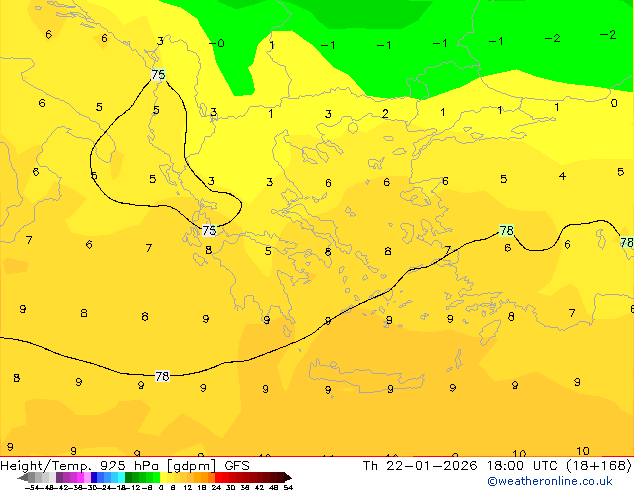Click the dark maroon arrow at the legend's right end

pyautogui.click(x=288, y=478)
